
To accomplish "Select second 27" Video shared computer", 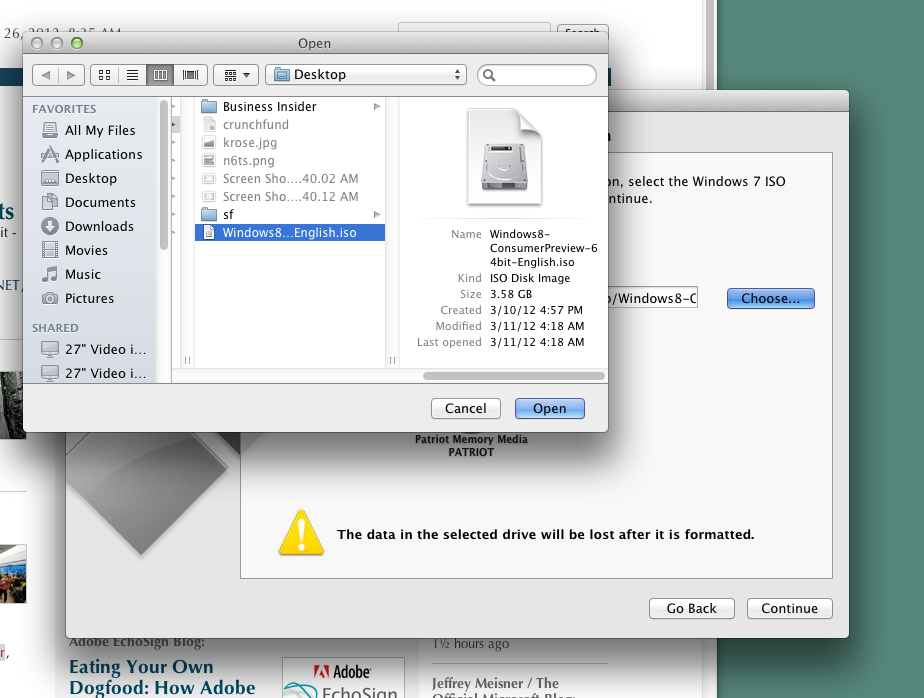I will [94, 373].
